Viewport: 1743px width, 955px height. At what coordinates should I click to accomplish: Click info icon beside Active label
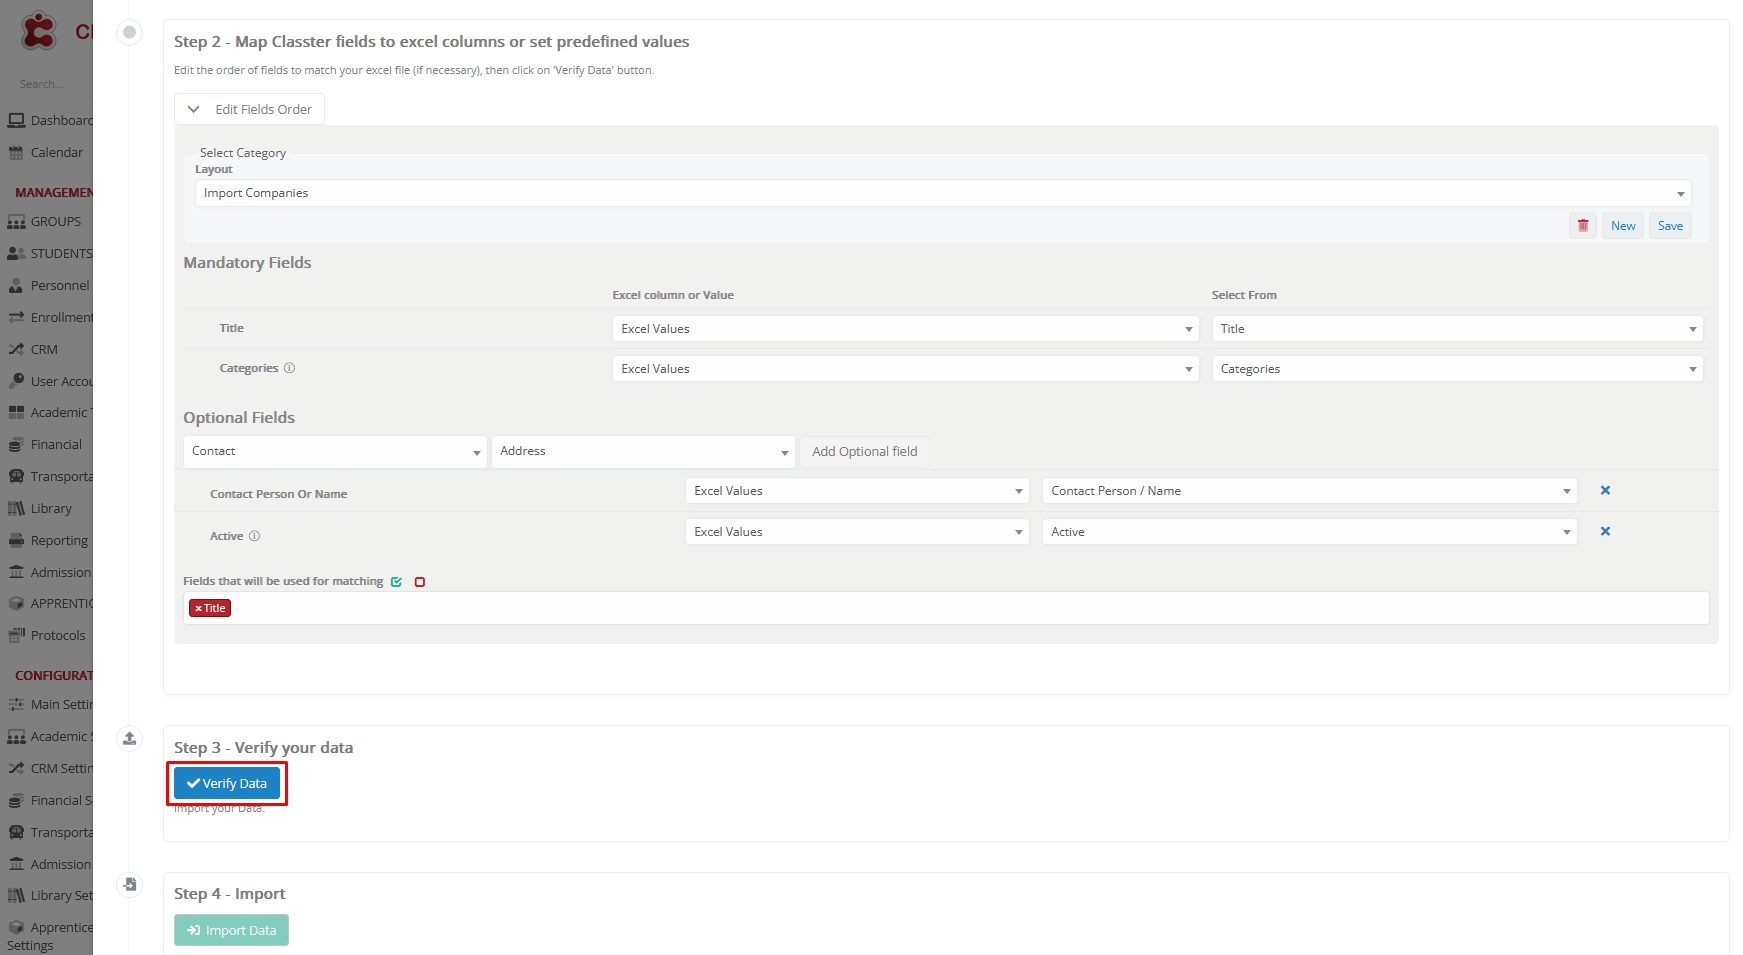255,536
